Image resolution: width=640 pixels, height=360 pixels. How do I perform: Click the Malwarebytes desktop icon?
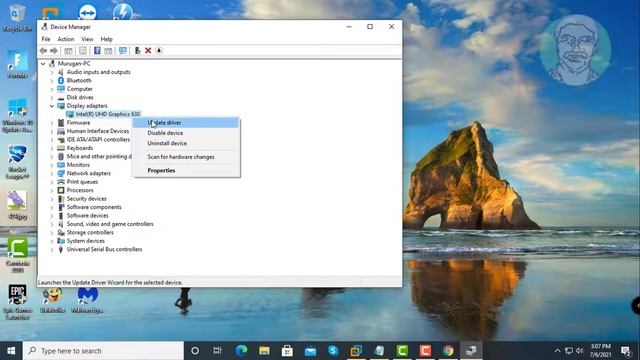point(87,300)
